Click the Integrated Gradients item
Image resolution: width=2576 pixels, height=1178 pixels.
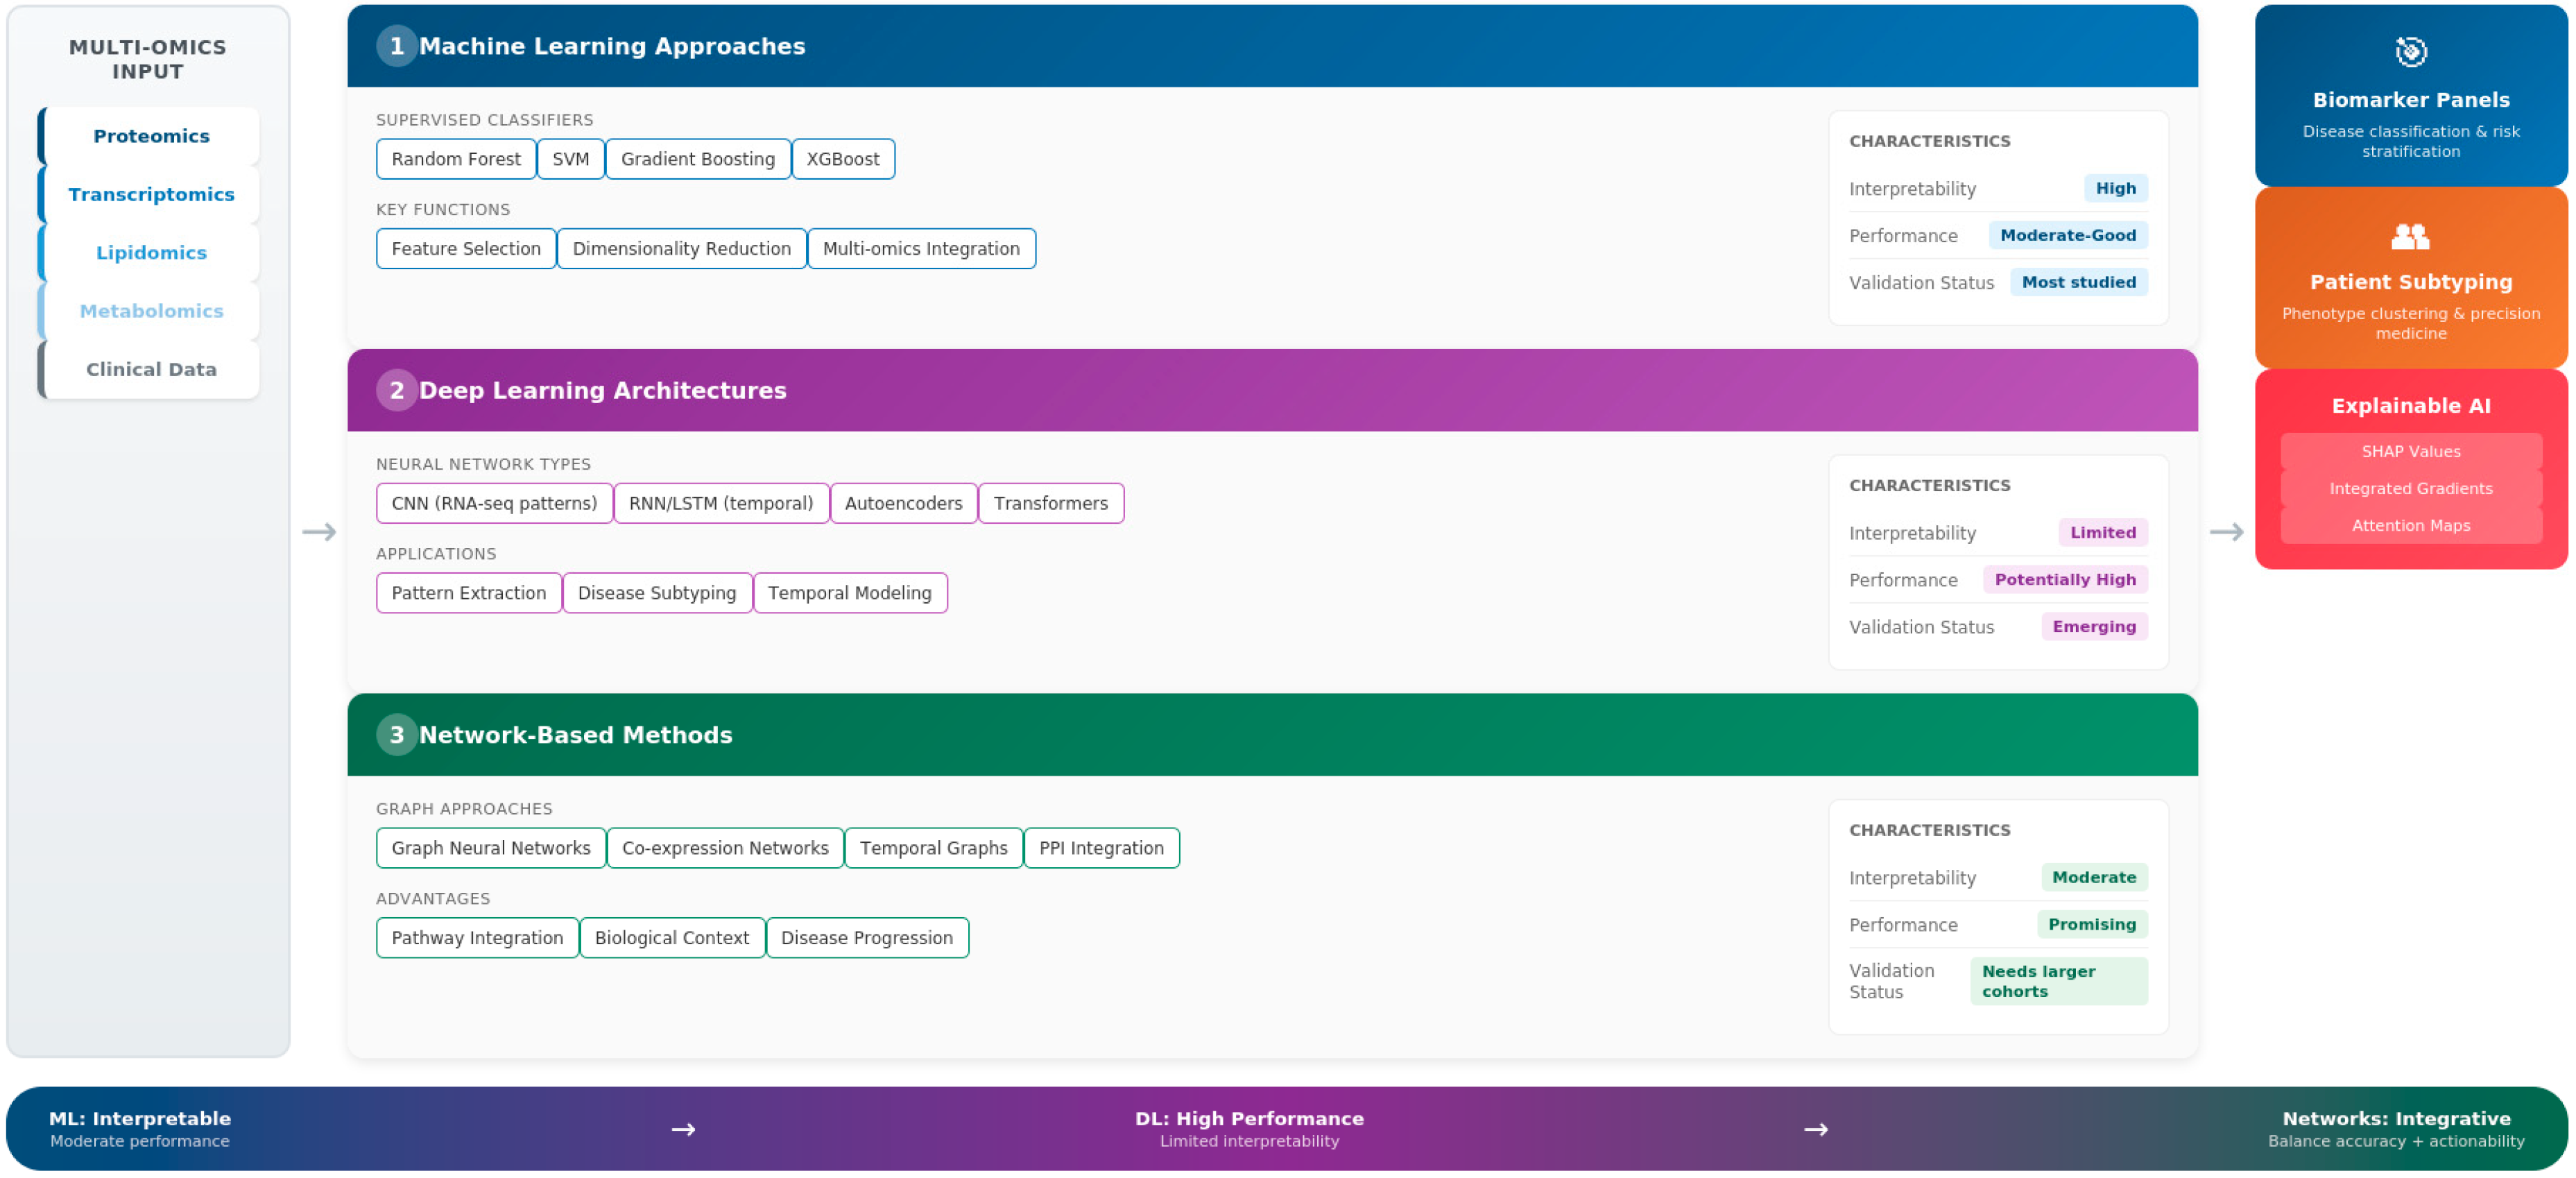pos(2411,489)
